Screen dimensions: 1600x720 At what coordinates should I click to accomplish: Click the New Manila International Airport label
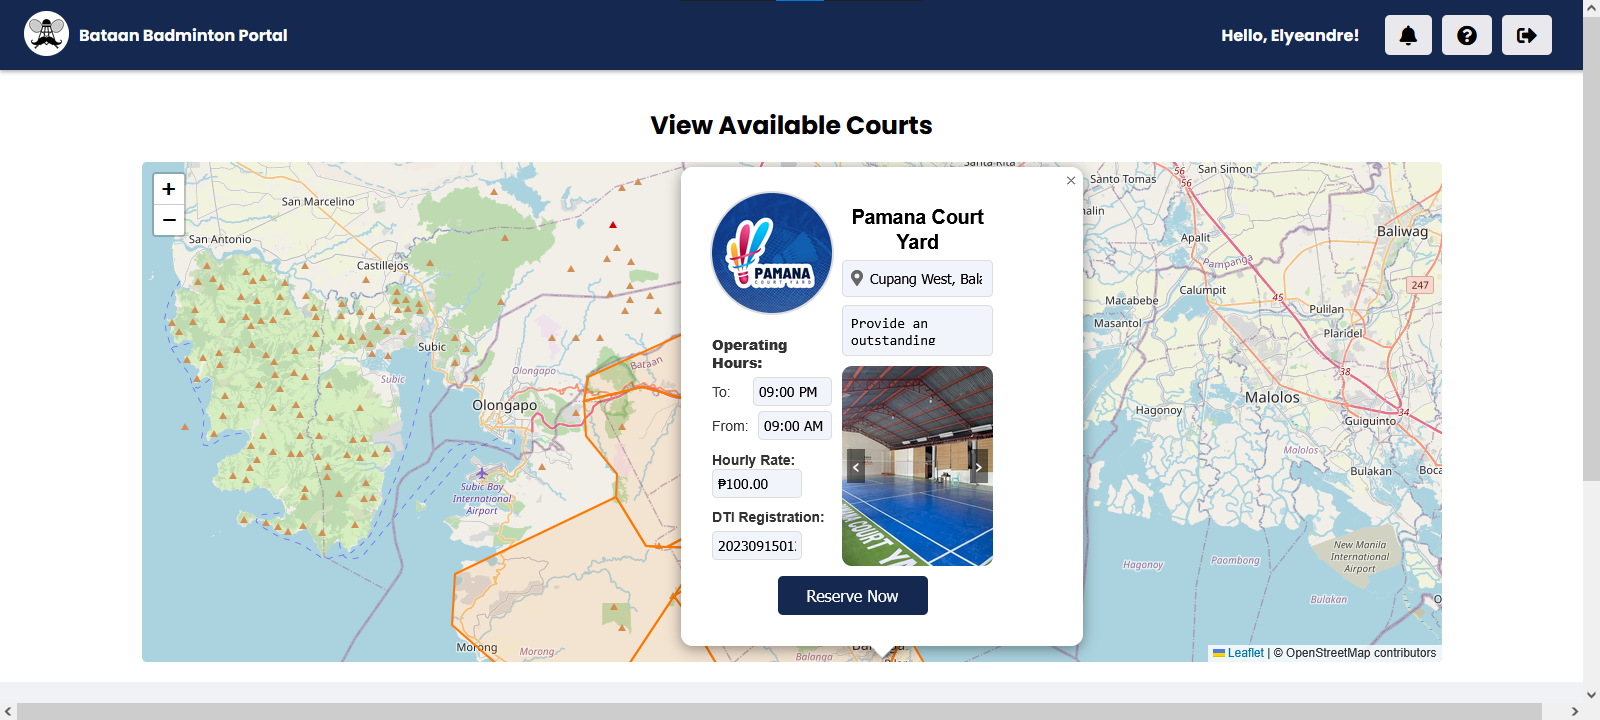tap(1360, 557)
